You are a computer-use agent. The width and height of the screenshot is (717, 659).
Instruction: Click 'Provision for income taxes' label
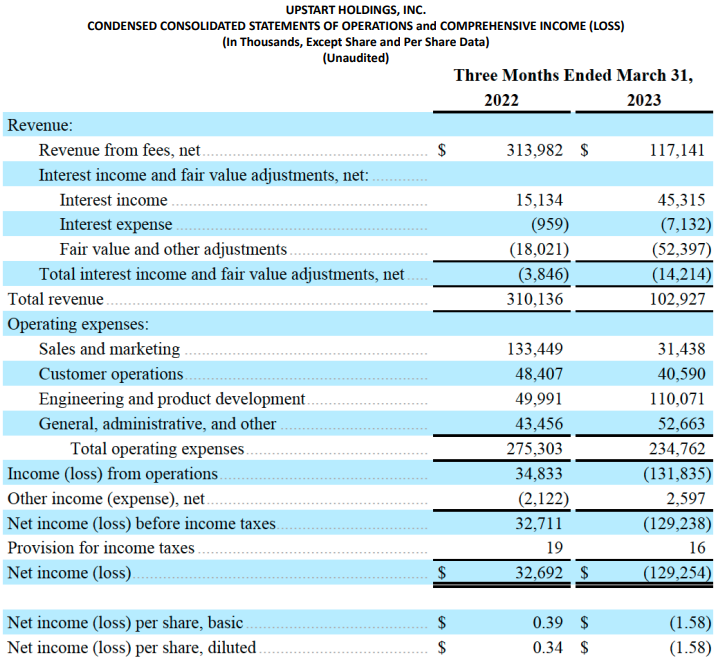[101, 548]
